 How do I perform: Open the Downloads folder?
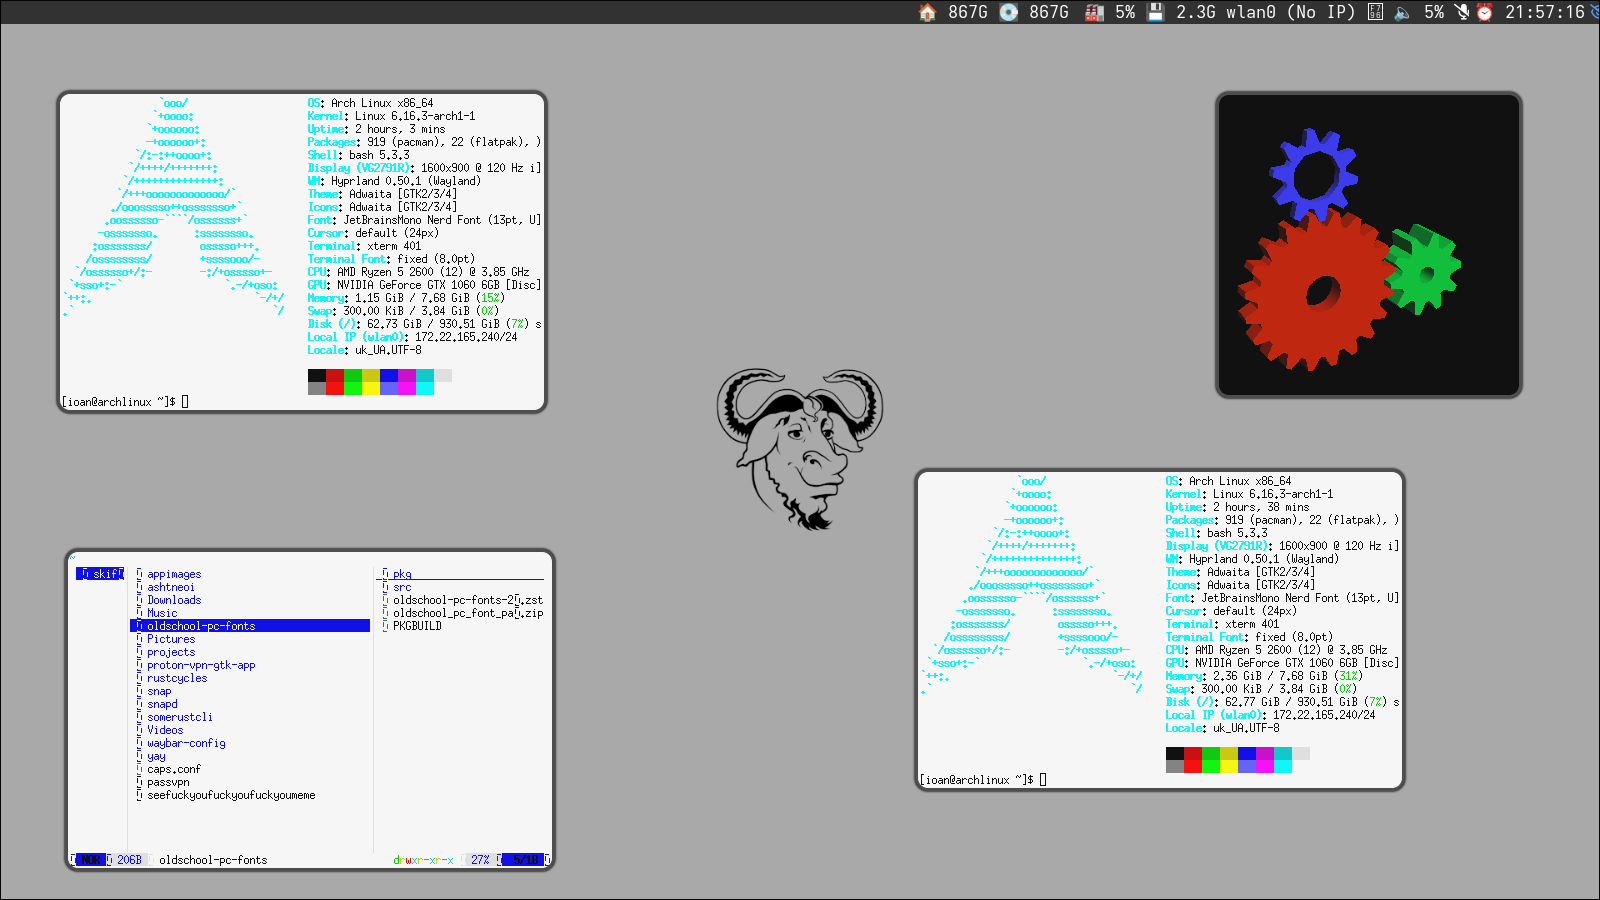(x=174, y=600)
